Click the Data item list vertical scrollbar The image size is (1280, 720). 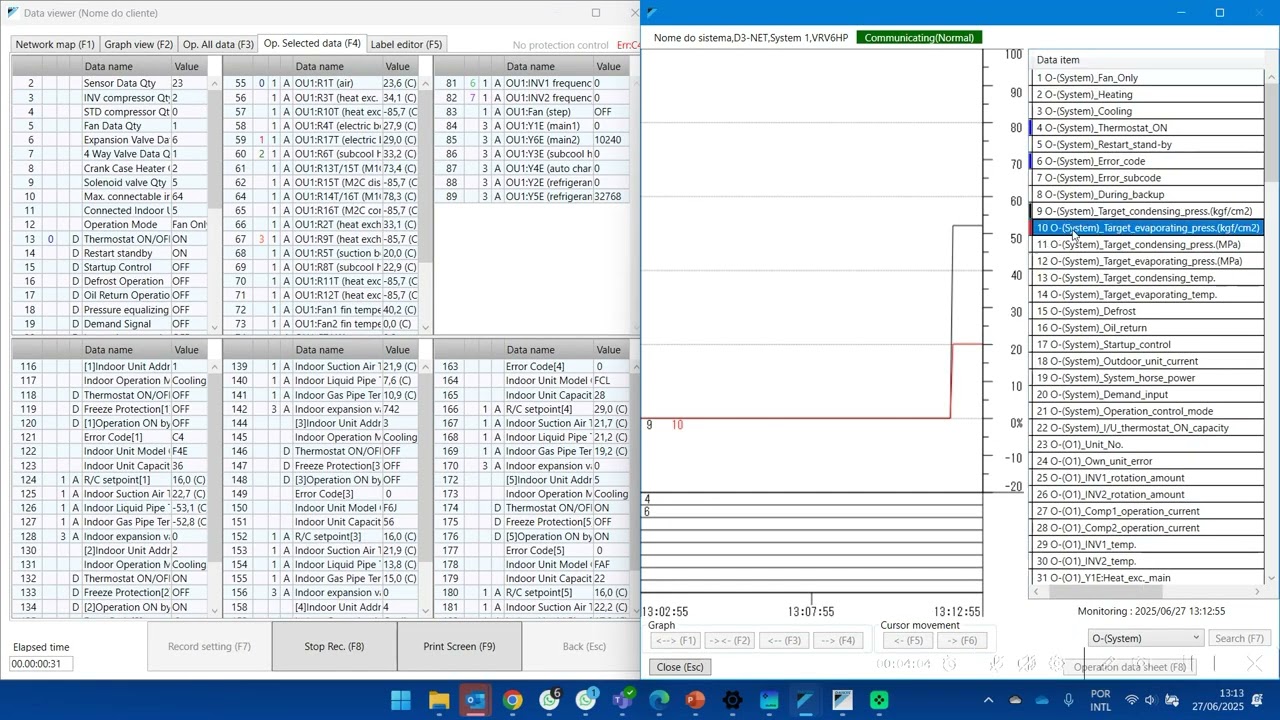pyautogui.click(x=1272, y=326)
